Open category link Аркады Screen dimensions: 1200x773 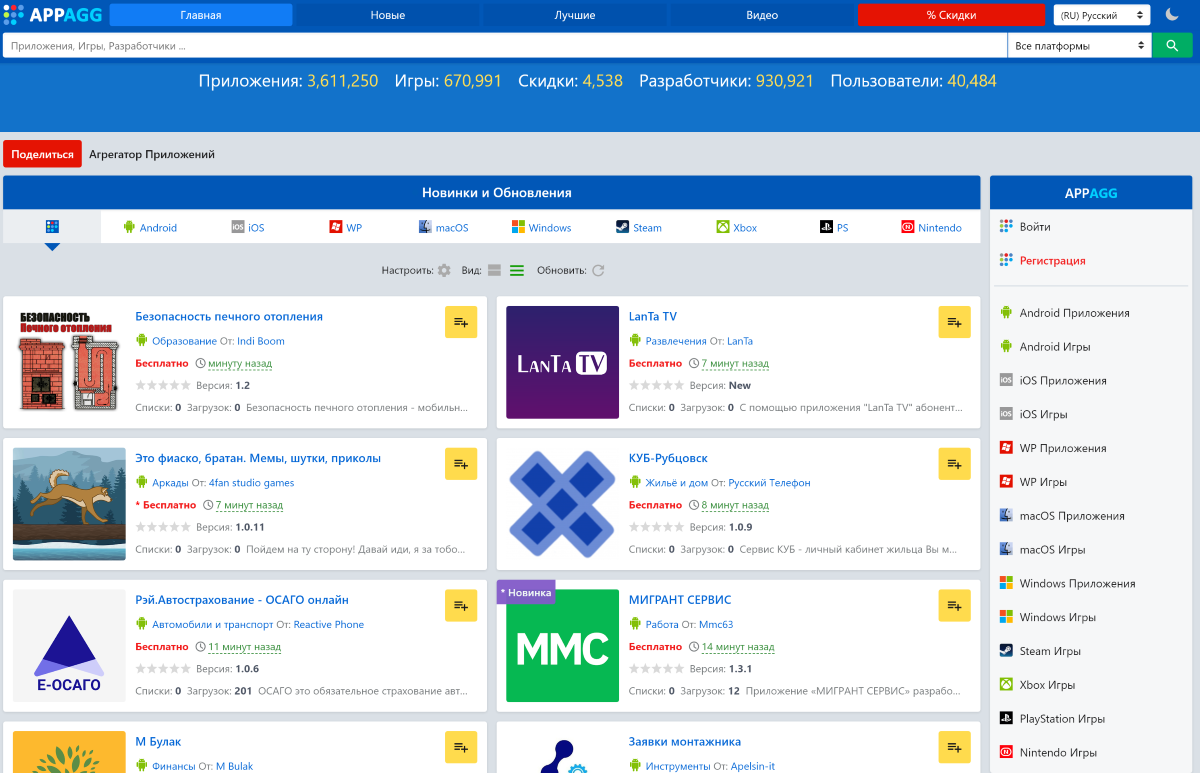(x=170, y=483)
